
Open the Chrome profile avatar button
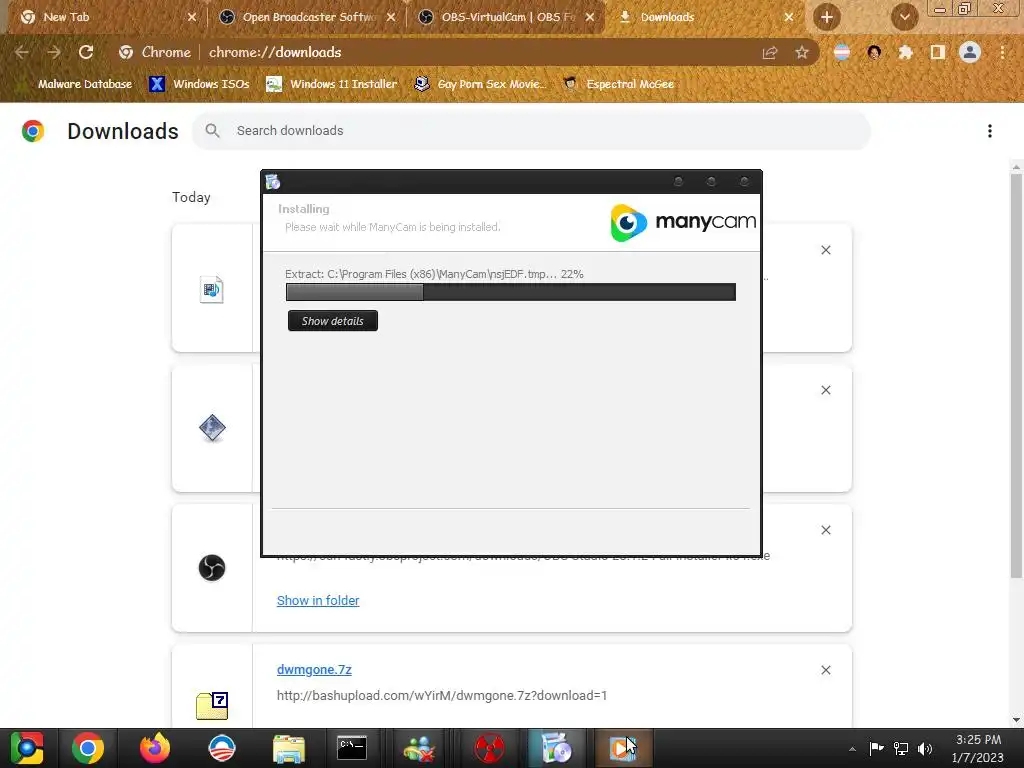pos(970,52)
